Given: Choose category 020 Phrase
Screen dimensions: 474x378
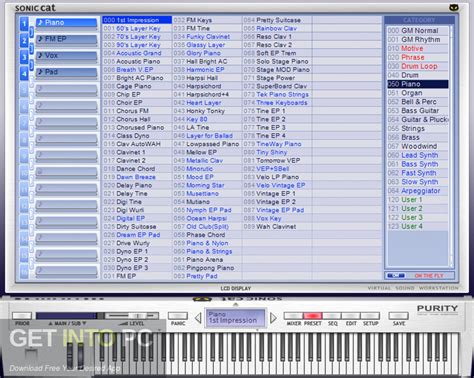Looking at the screenshot, I should [418, 57].
